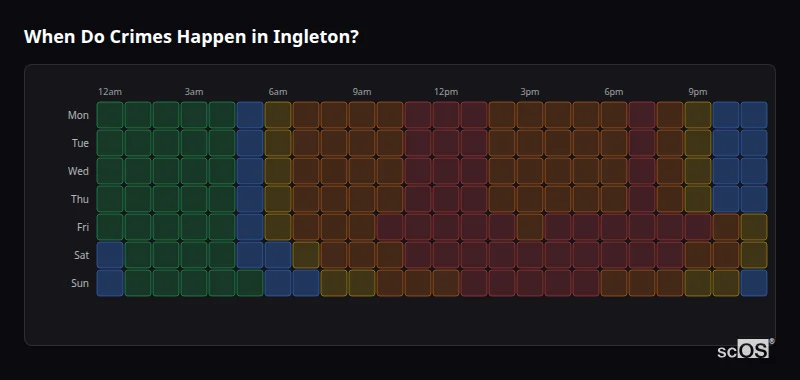Image resolution: width=800 pixels, height=380 pixels.
Task: Click the Sunday 7am blue cell
Action: (306, 283)
